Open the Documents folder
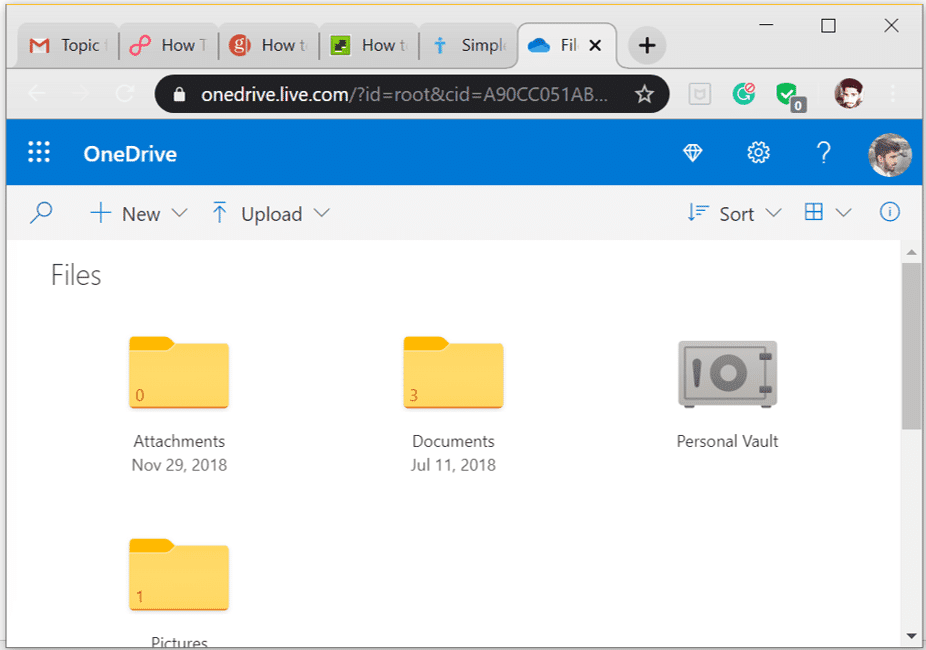Viewport: 926px width, 650px height. 454,373
